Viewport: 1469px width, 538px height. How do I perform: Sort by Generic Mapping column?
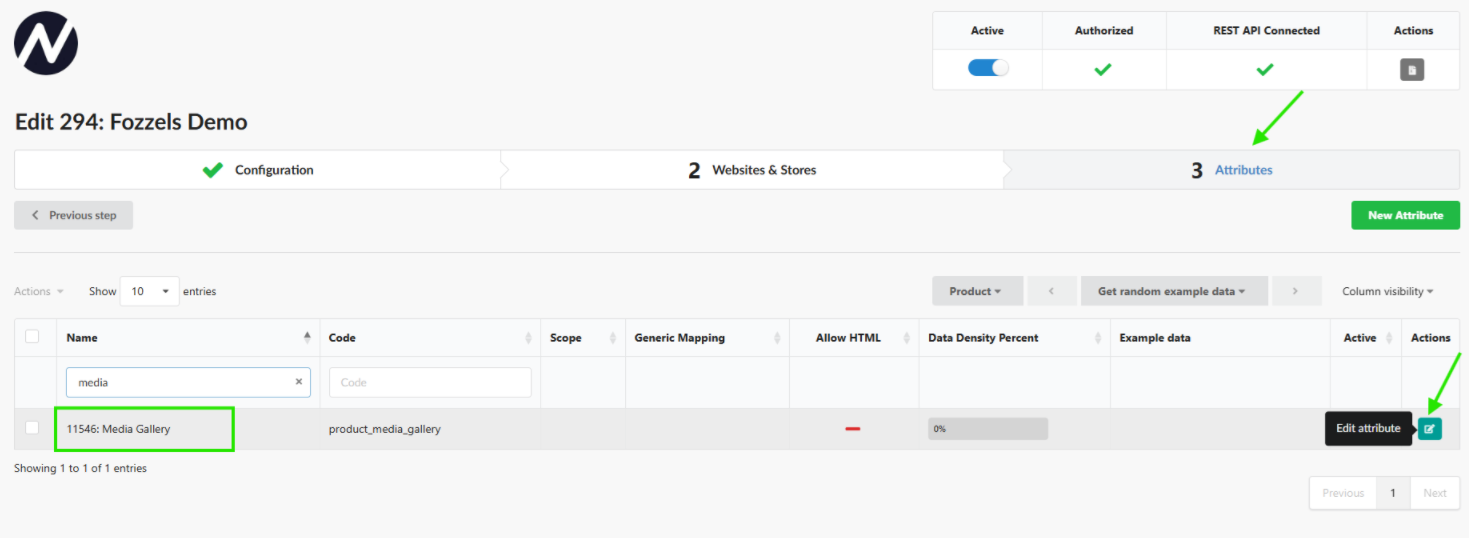coord(707,338)
